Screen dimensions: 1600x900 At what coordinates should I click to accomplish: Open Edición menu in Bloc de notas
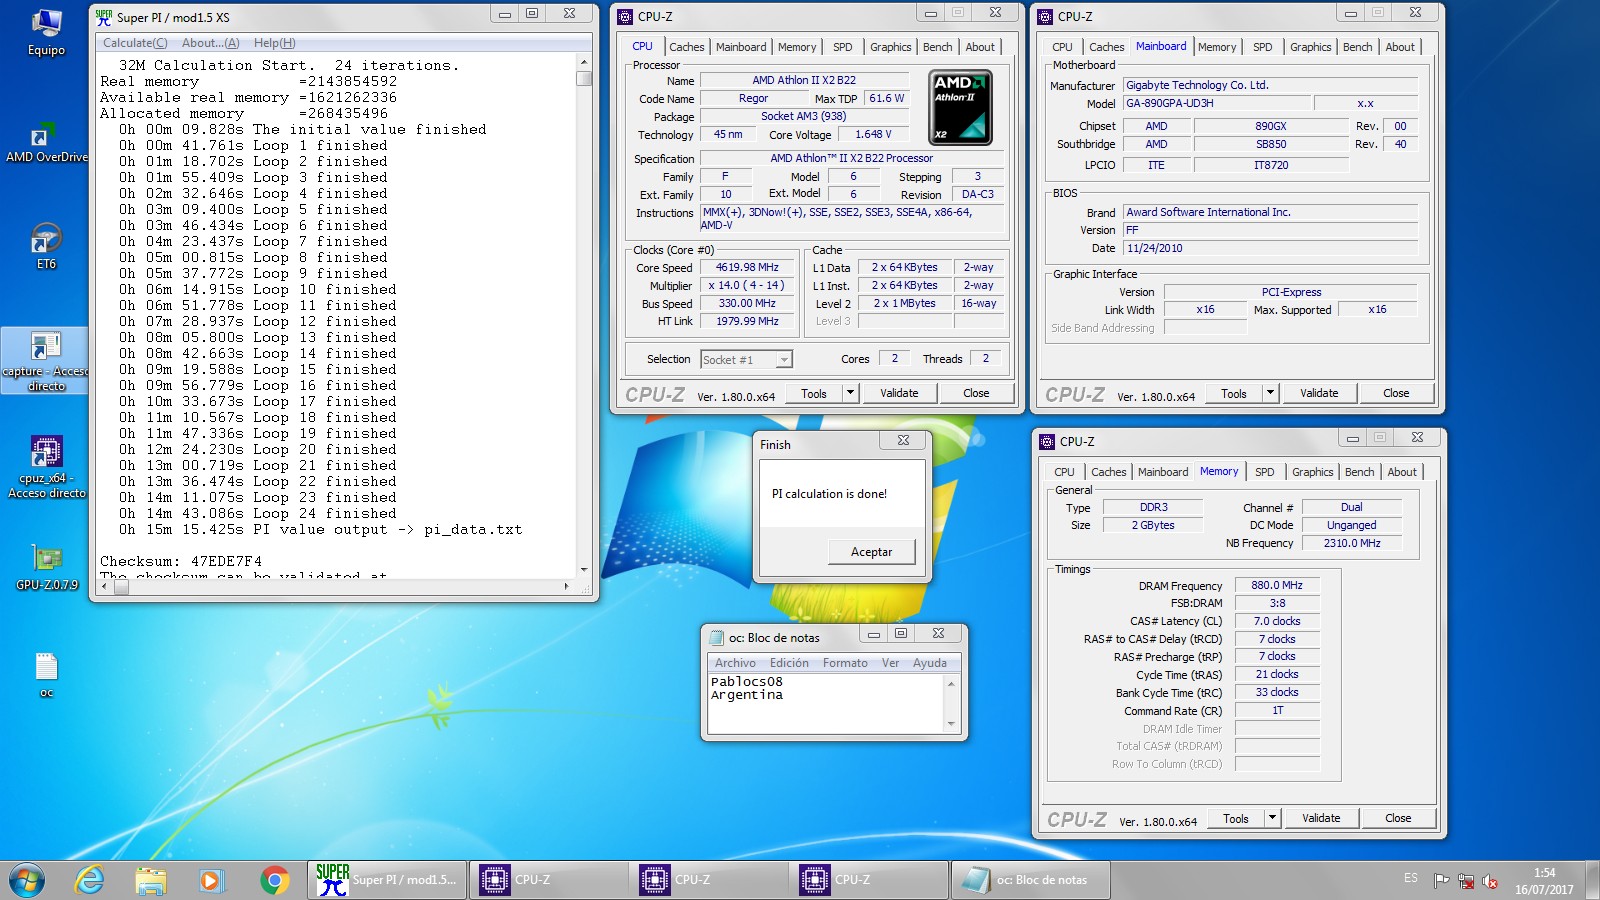pyautogui.click(x=789, y=663)
